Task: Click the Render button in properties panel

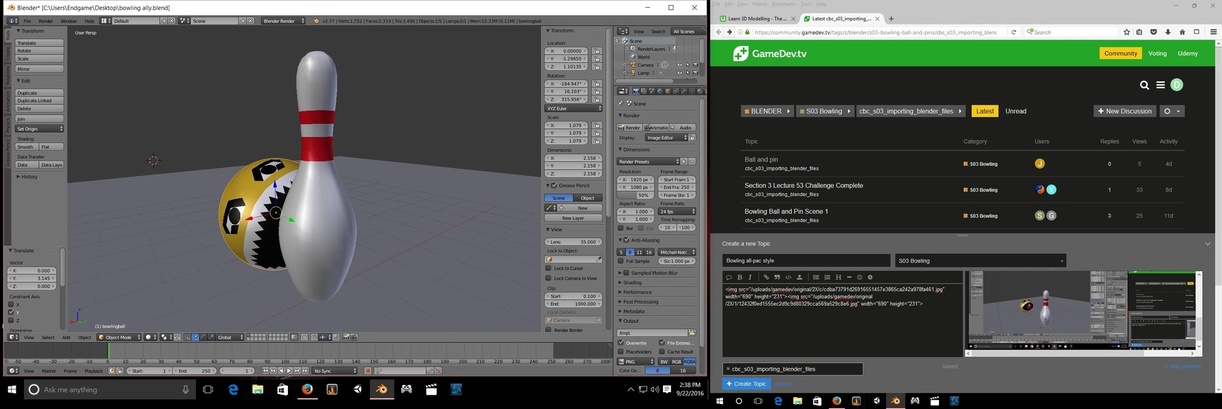Action: click(x=631, y=127)
